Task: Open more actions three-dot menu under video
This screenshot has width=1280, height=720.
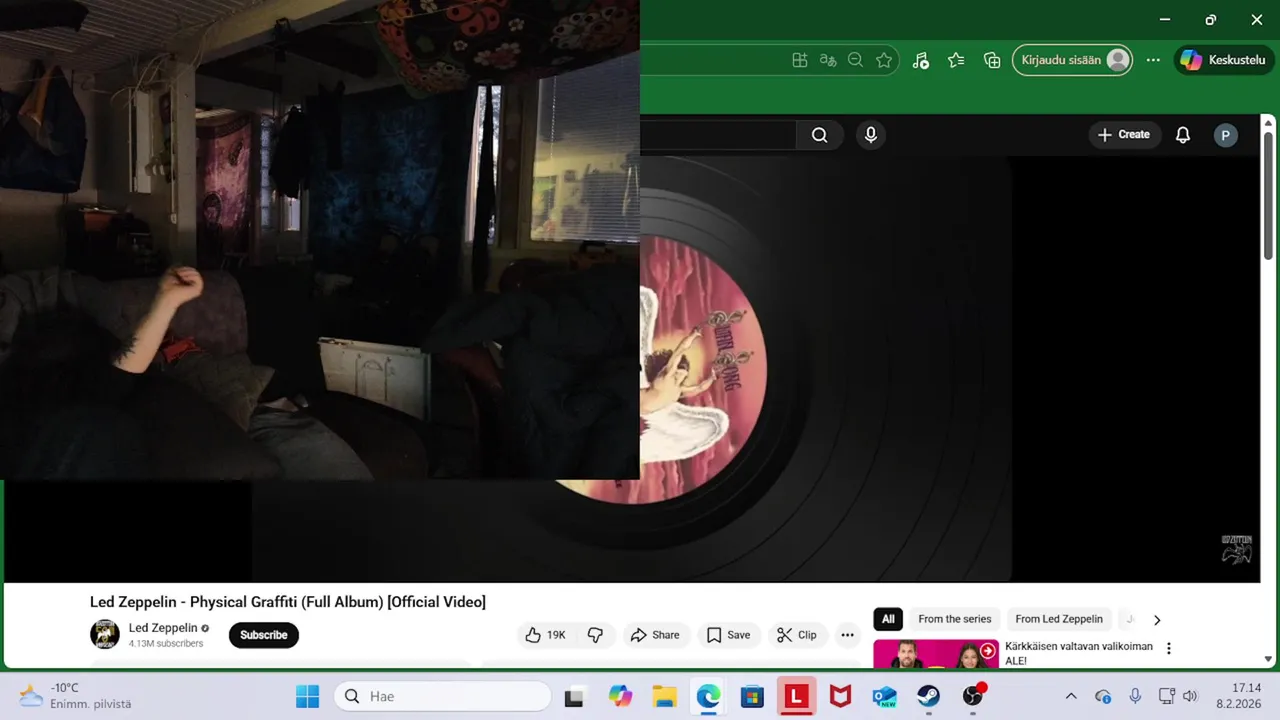Action: click(848, 635)
